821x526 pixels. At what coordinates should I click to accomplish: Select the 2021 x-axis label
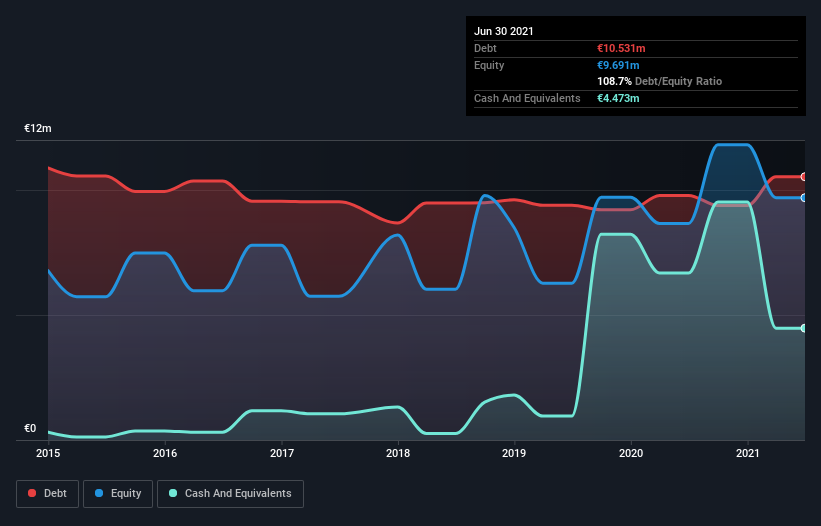pyautogui.click(x=748, y=453)
